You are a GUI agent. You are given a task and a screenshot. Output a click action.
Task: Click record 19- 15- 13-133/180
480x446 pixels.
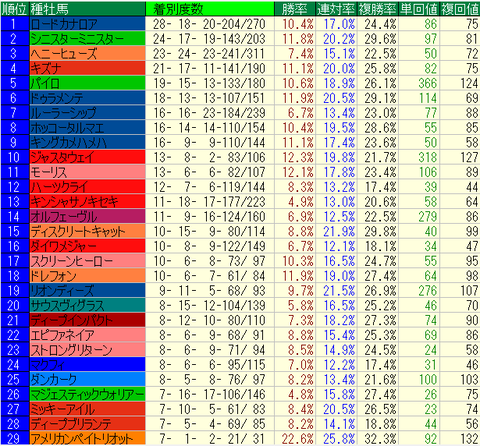[209, 83]
